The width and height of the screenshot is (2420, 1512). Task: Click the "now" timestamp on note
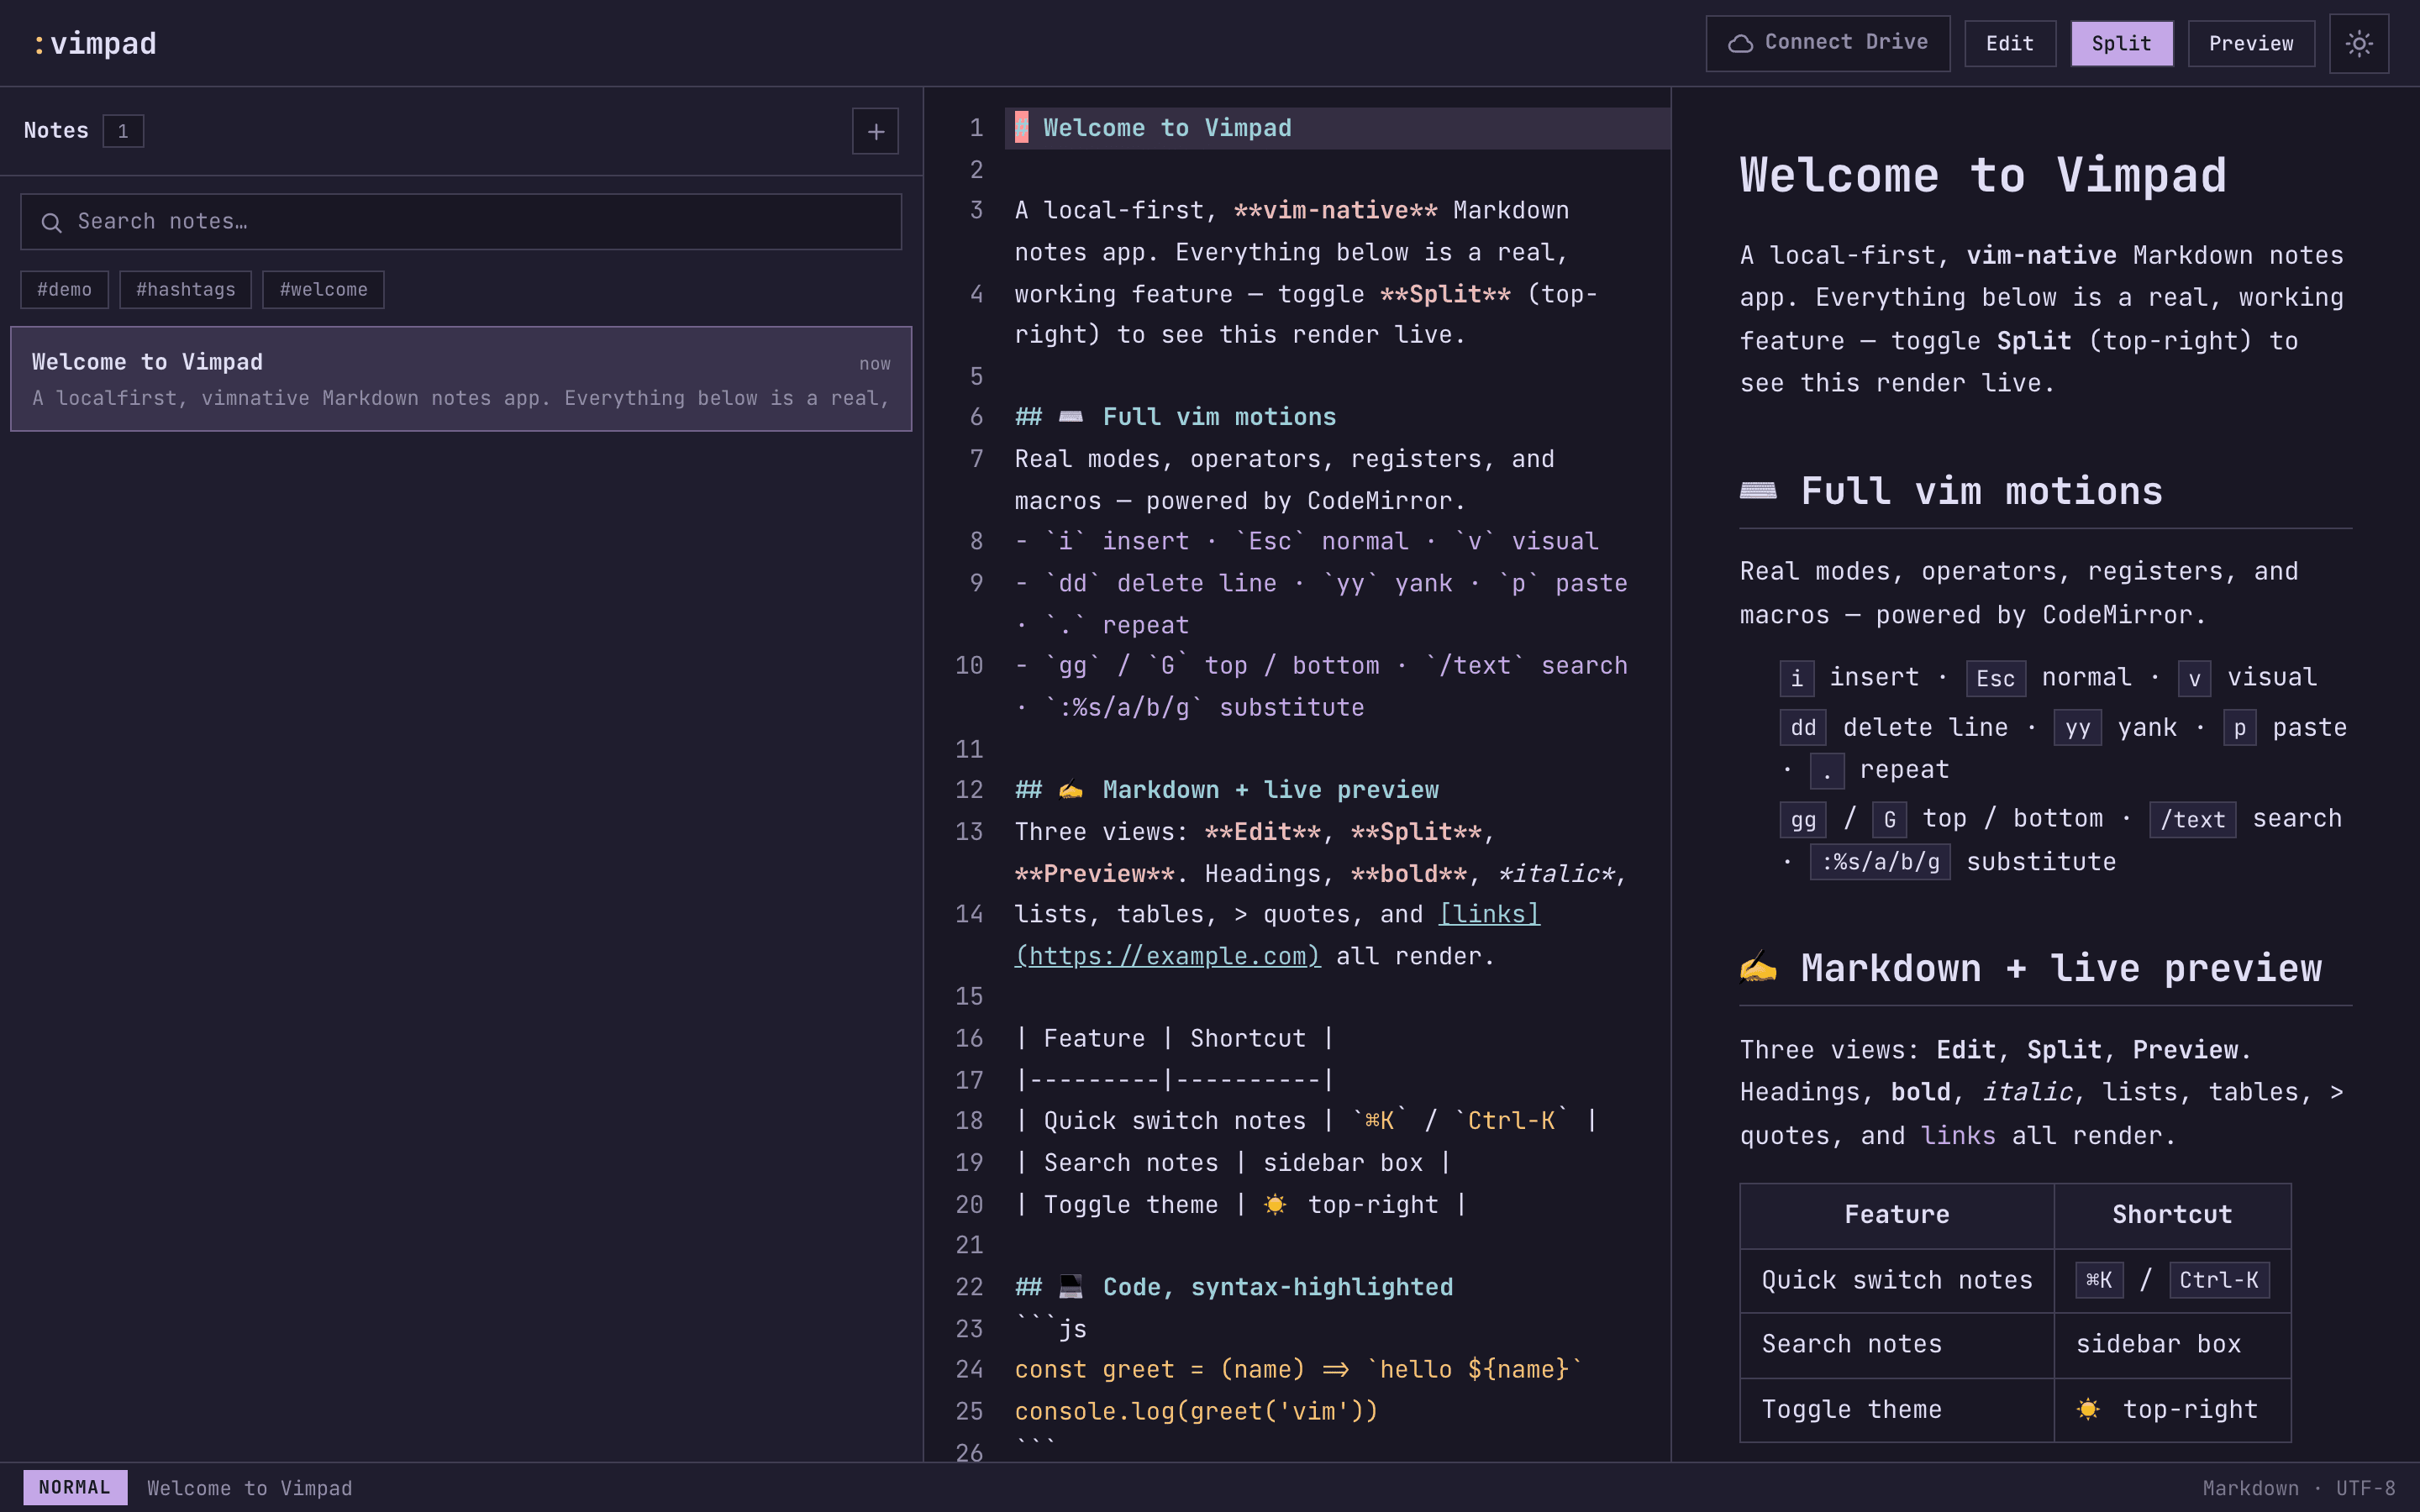874,364
